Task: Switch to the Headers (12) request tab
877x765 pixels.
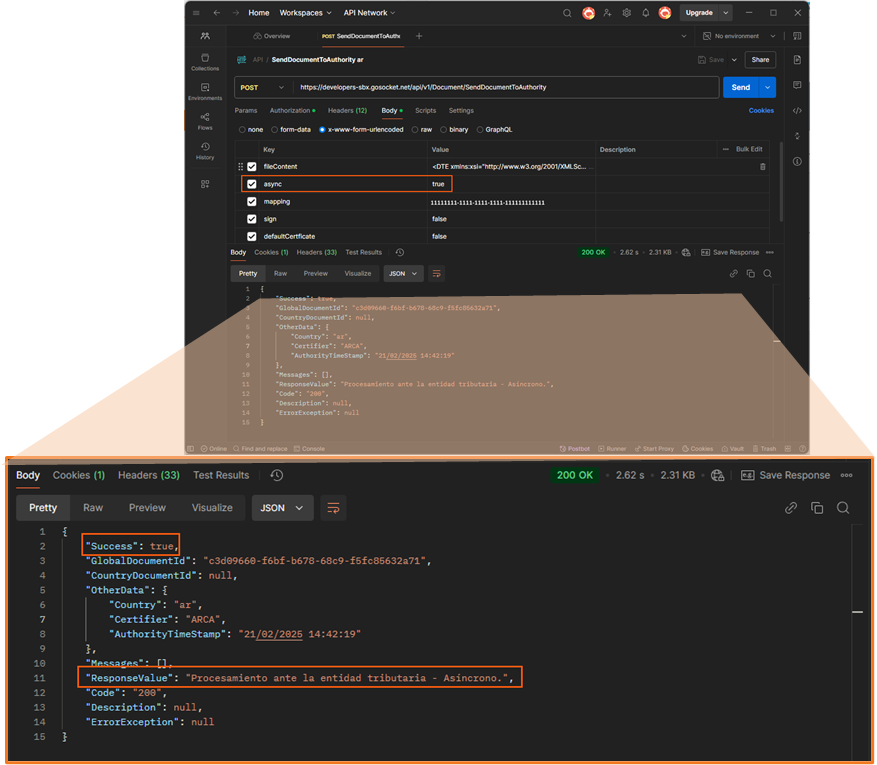Action: click(x=347, y=111)
